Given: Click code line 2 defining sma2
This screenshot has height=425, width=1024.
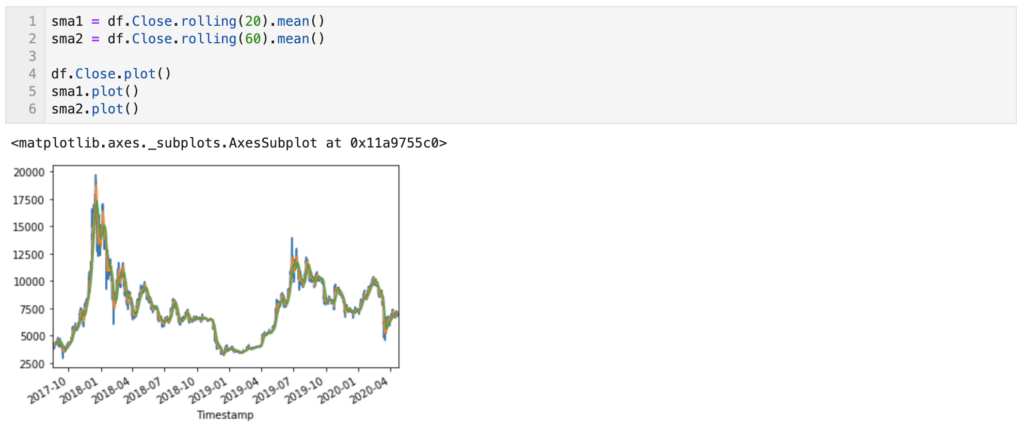Looking at the screenshot, I should (x=187, y=39).
